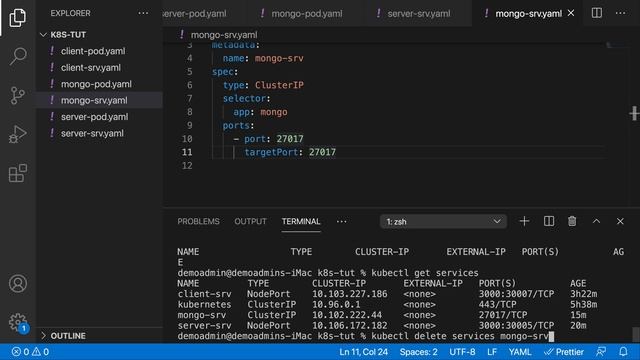Click terminal panel scrollbar

coord(636,334)
